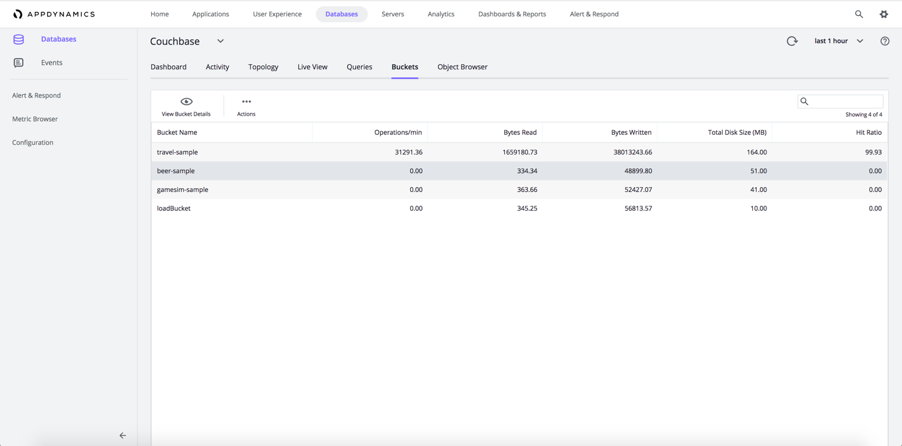Go to the Home menu
Image resolution: width=902 pixels, height=446 pixels.
click(159, 14)
